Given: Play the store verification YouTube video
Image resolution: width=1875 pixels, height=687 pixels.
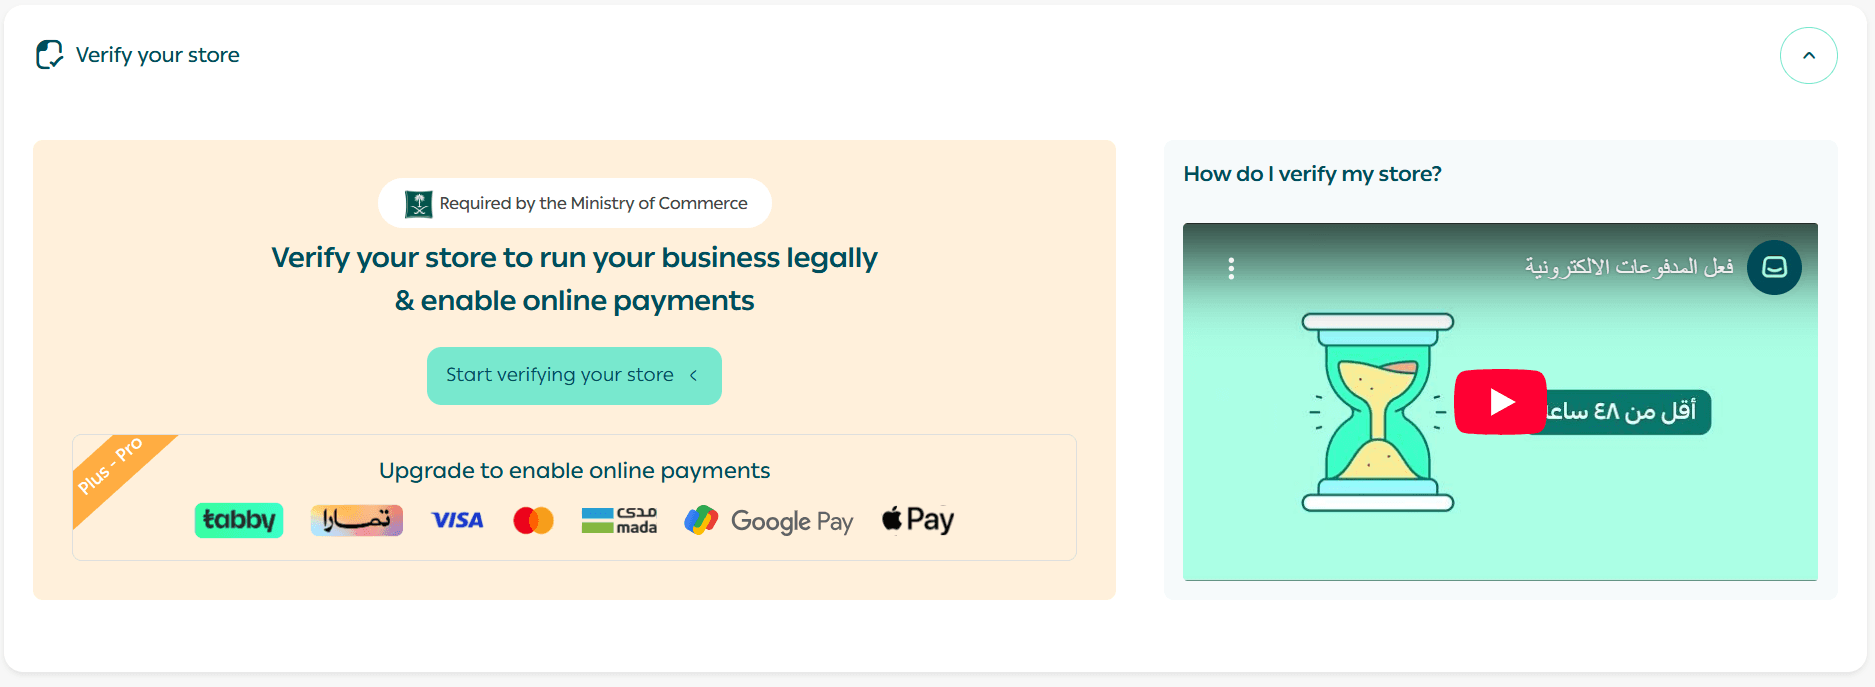Looking at the screenshot, I should coord(1500,402).
